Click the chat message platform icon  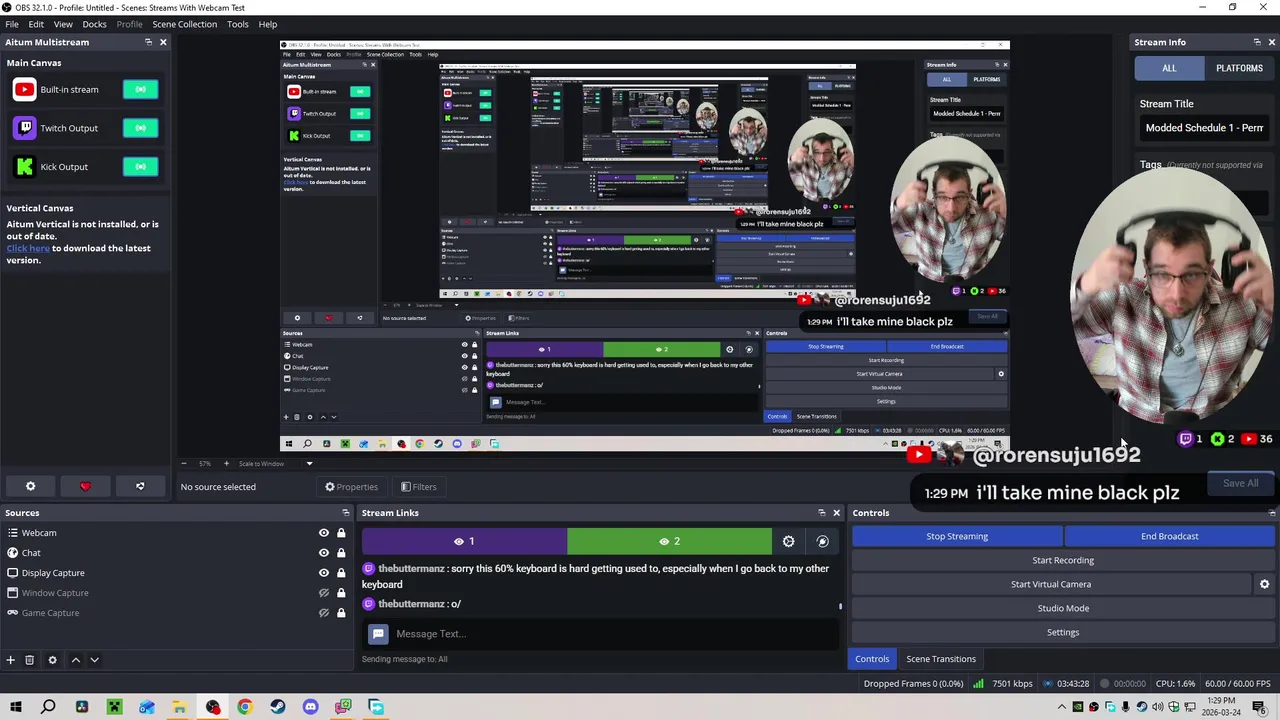[x=378, y=634]
